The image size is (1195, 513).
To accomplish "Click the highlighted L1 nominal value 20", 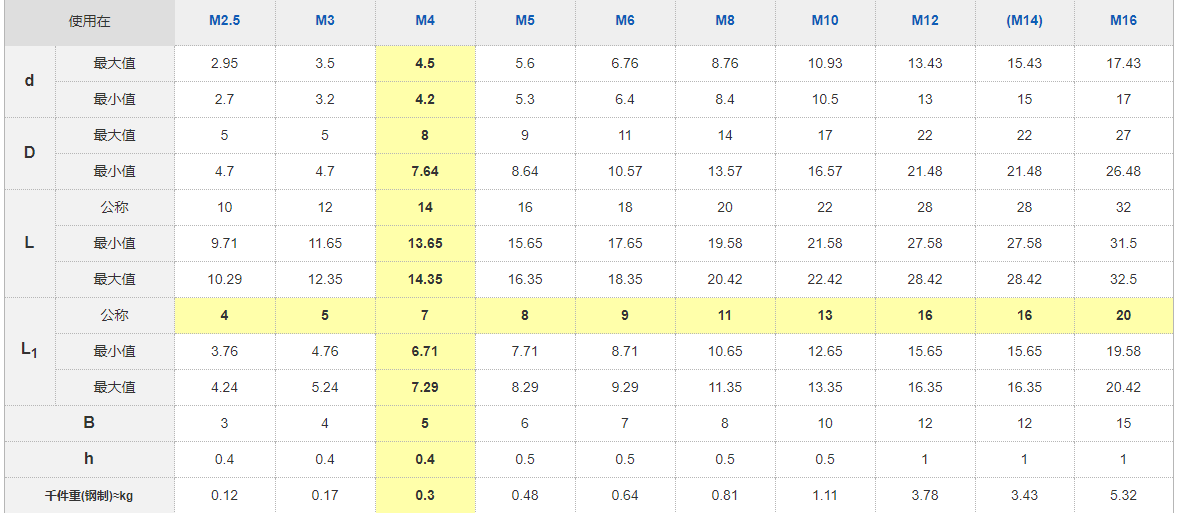I will (x=1124, y=315).
